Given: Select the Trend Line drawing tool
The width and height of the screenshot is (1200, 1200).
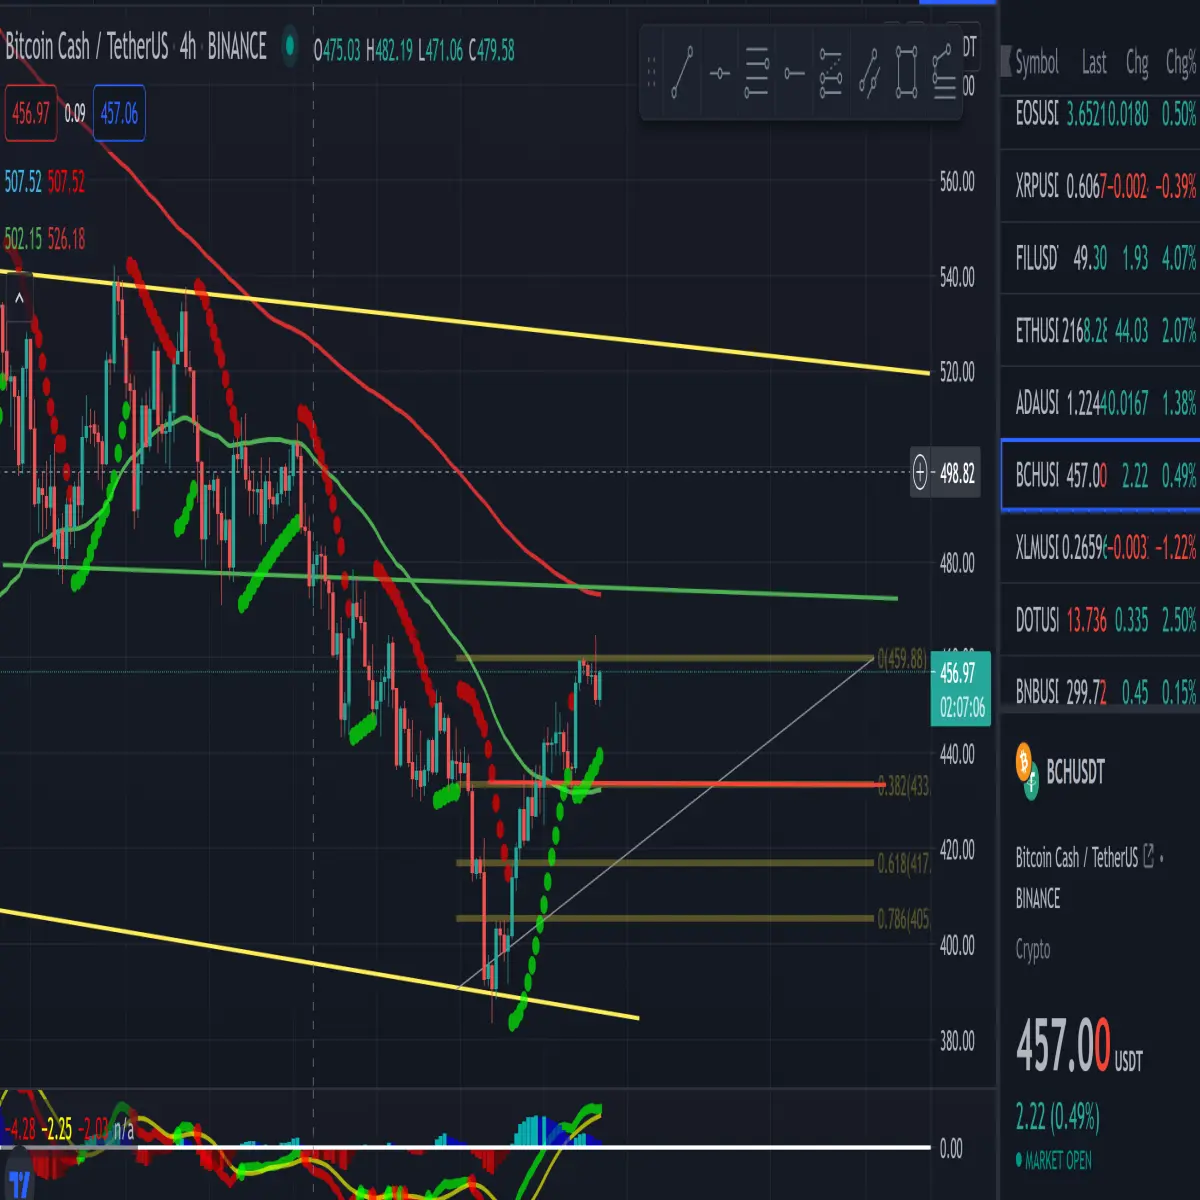Looking at the screenshot, I should 682,72.
